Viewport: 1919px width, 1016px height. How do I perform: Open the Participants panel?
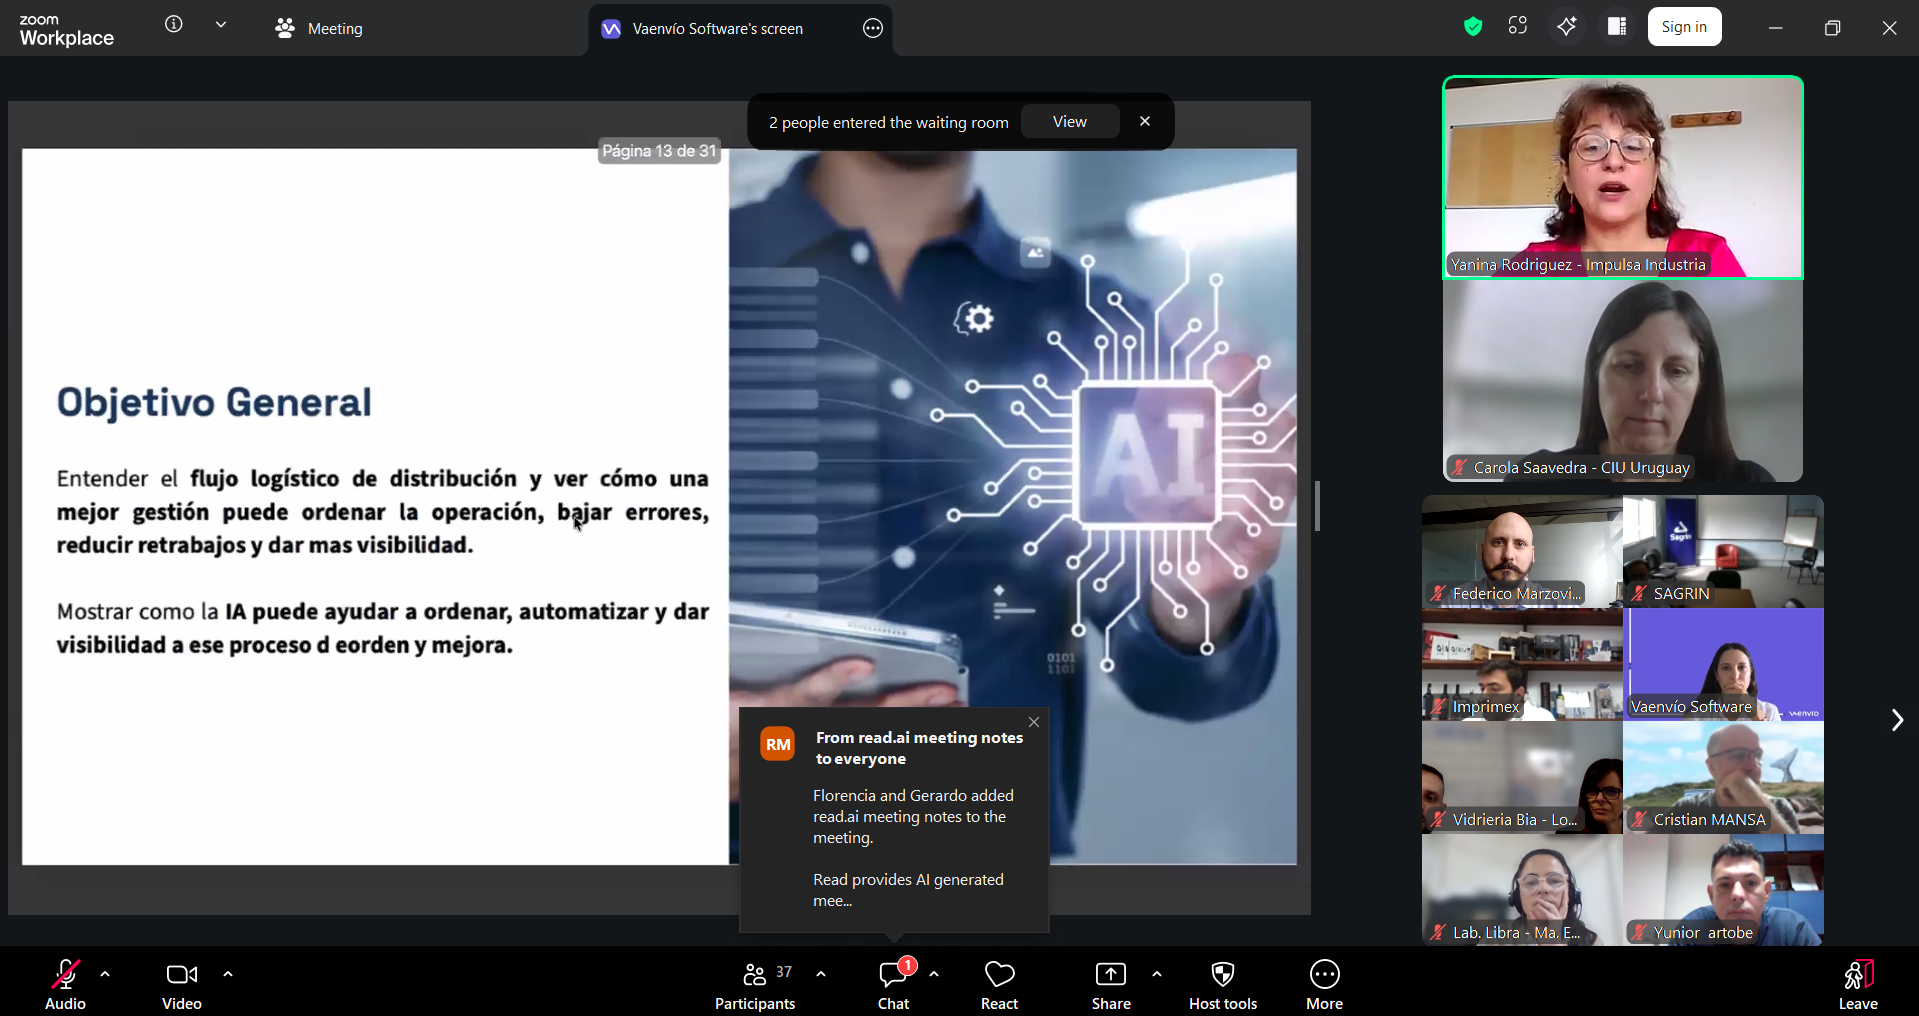755,985
